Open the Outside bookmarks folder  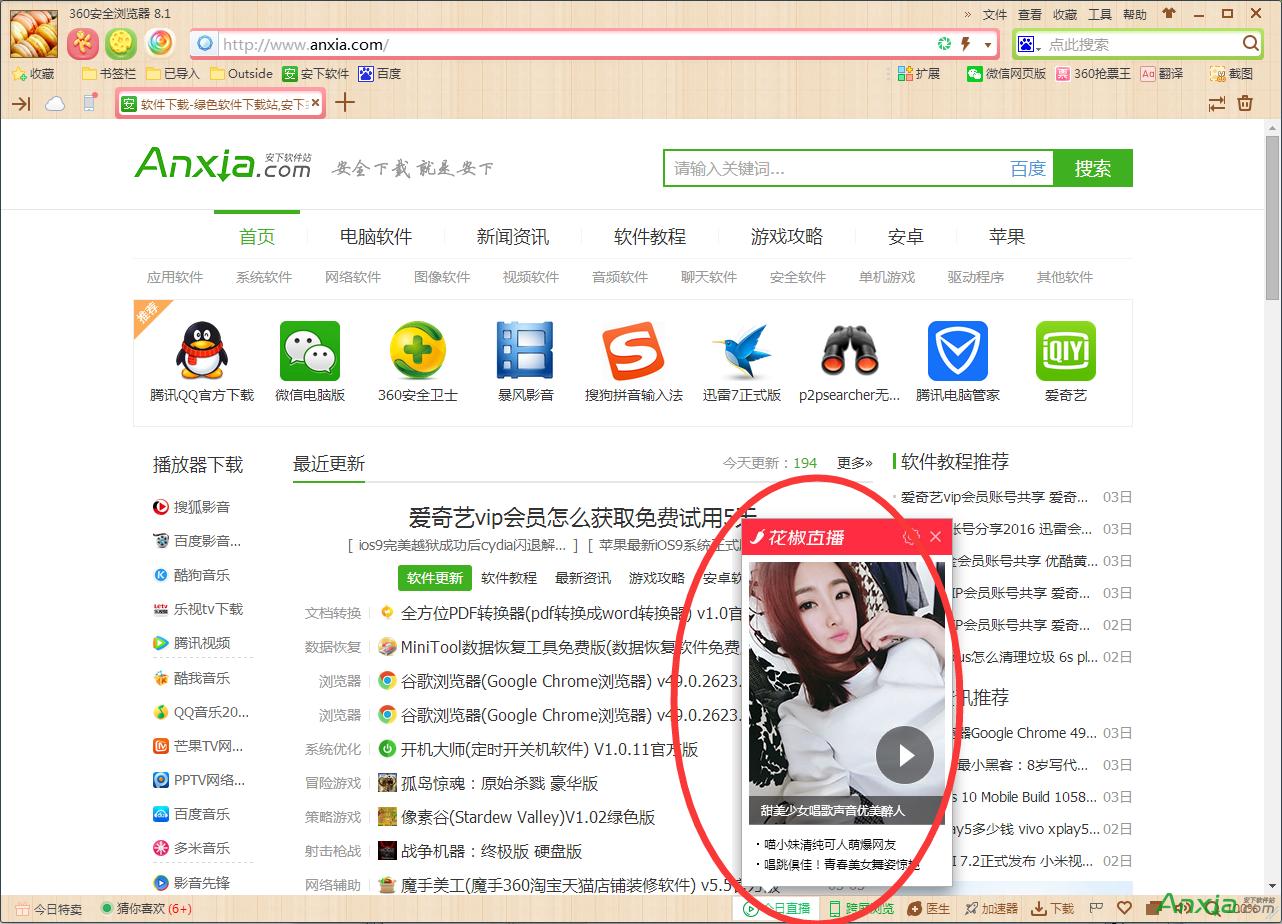coord(241,74)
